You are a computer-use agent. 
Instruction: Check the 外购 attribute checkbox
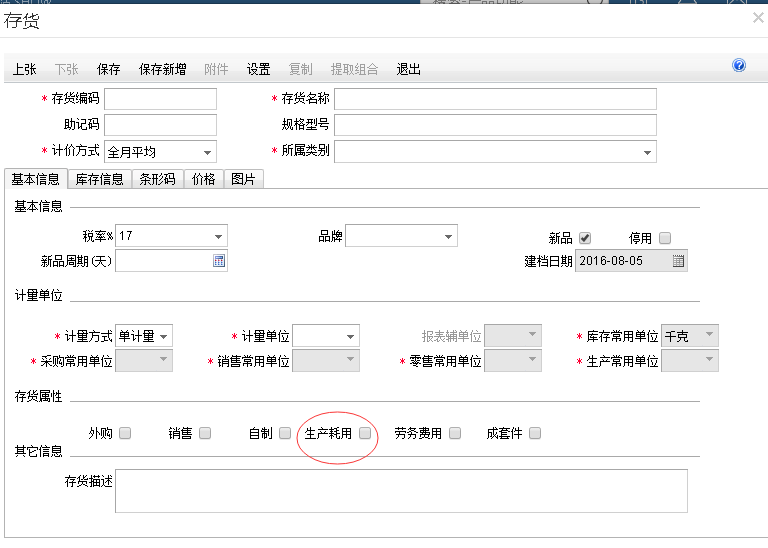tap(125, 433)
